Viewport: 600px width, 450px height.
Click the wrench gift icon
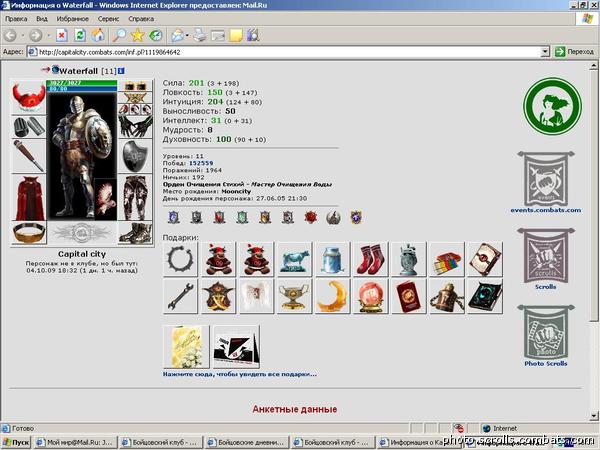coord(180,296)
